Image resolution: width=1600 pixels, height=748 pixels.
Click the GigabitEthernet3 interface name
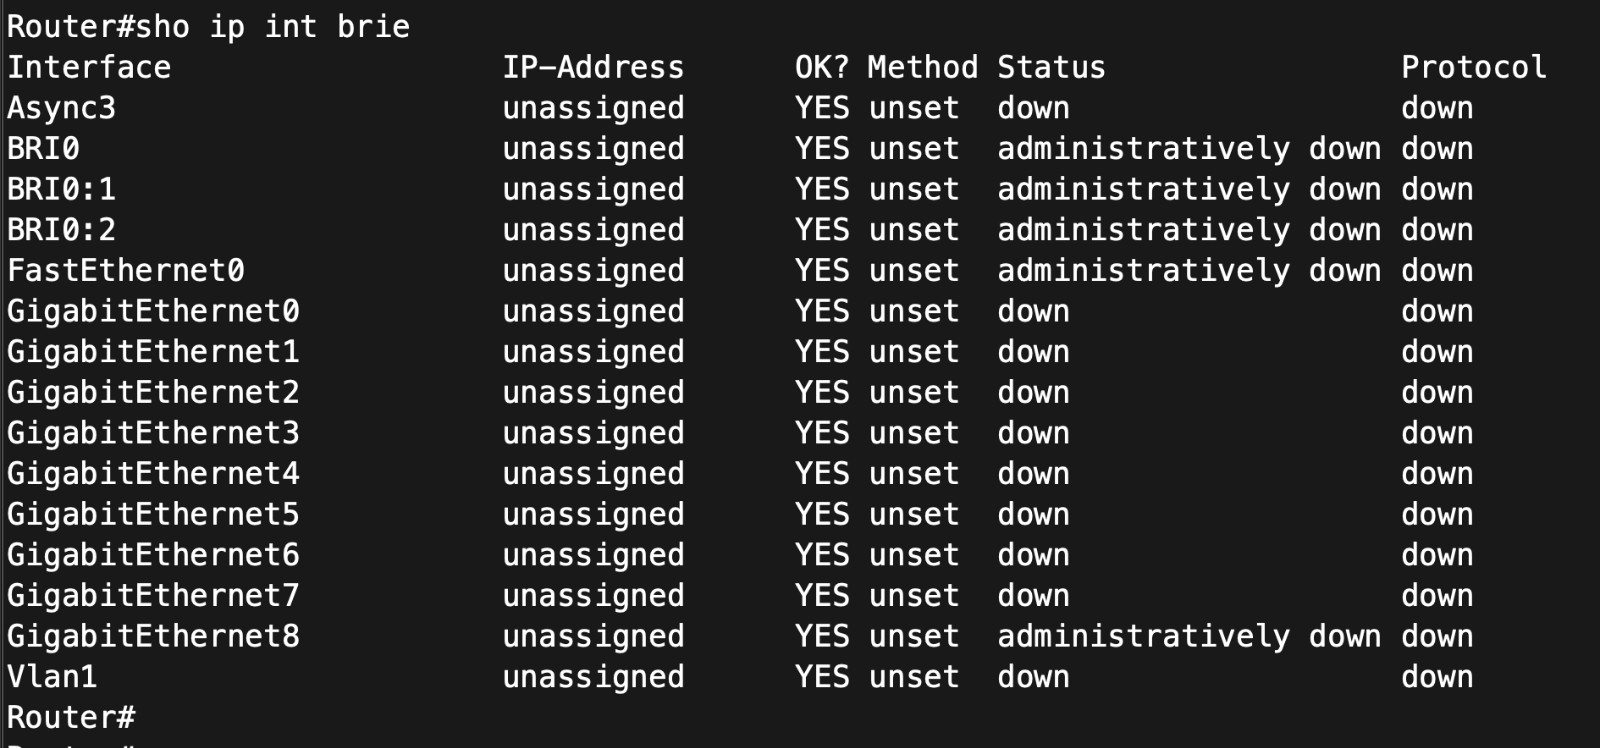[153, 434]
